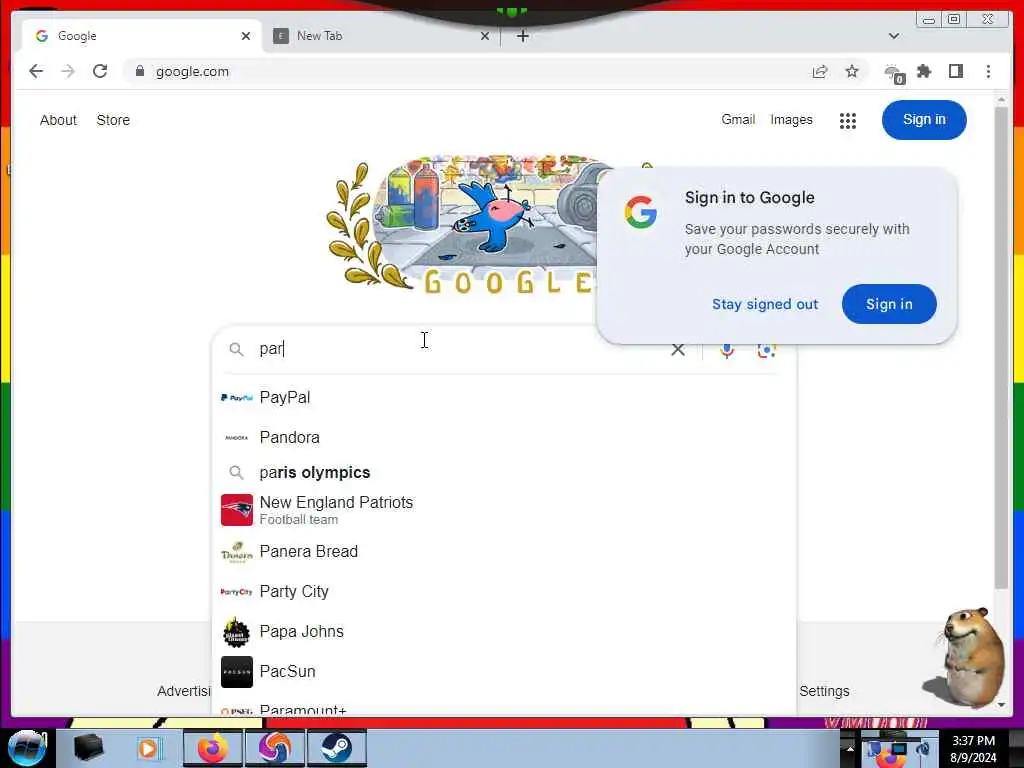Select the Papa Johns suggestion
This screenshot has height=768, width=1024.
pyautogui.click(x=504, y=632)
